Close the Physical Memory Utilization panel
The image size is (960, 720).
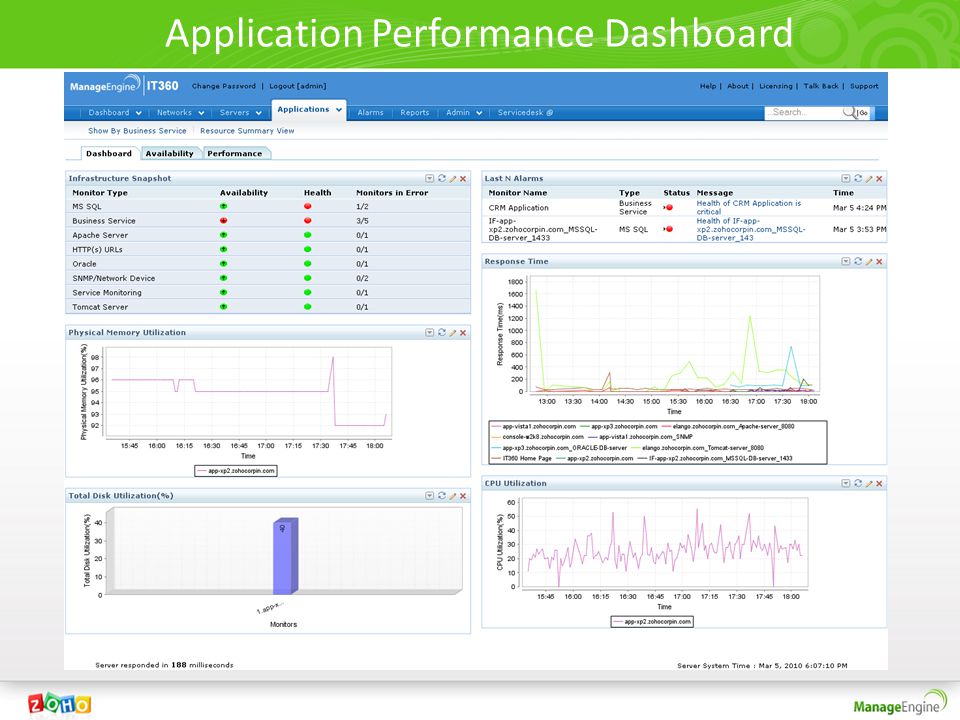pos(463,332)
